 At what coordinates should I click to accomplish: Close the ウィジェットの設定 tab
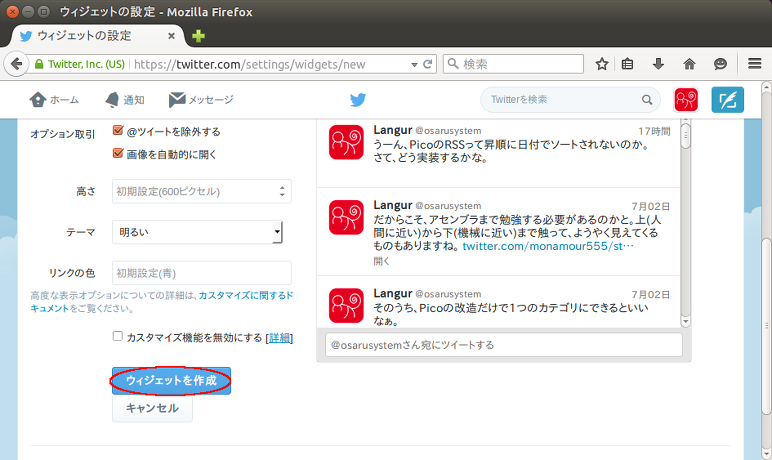click(171, 35)
